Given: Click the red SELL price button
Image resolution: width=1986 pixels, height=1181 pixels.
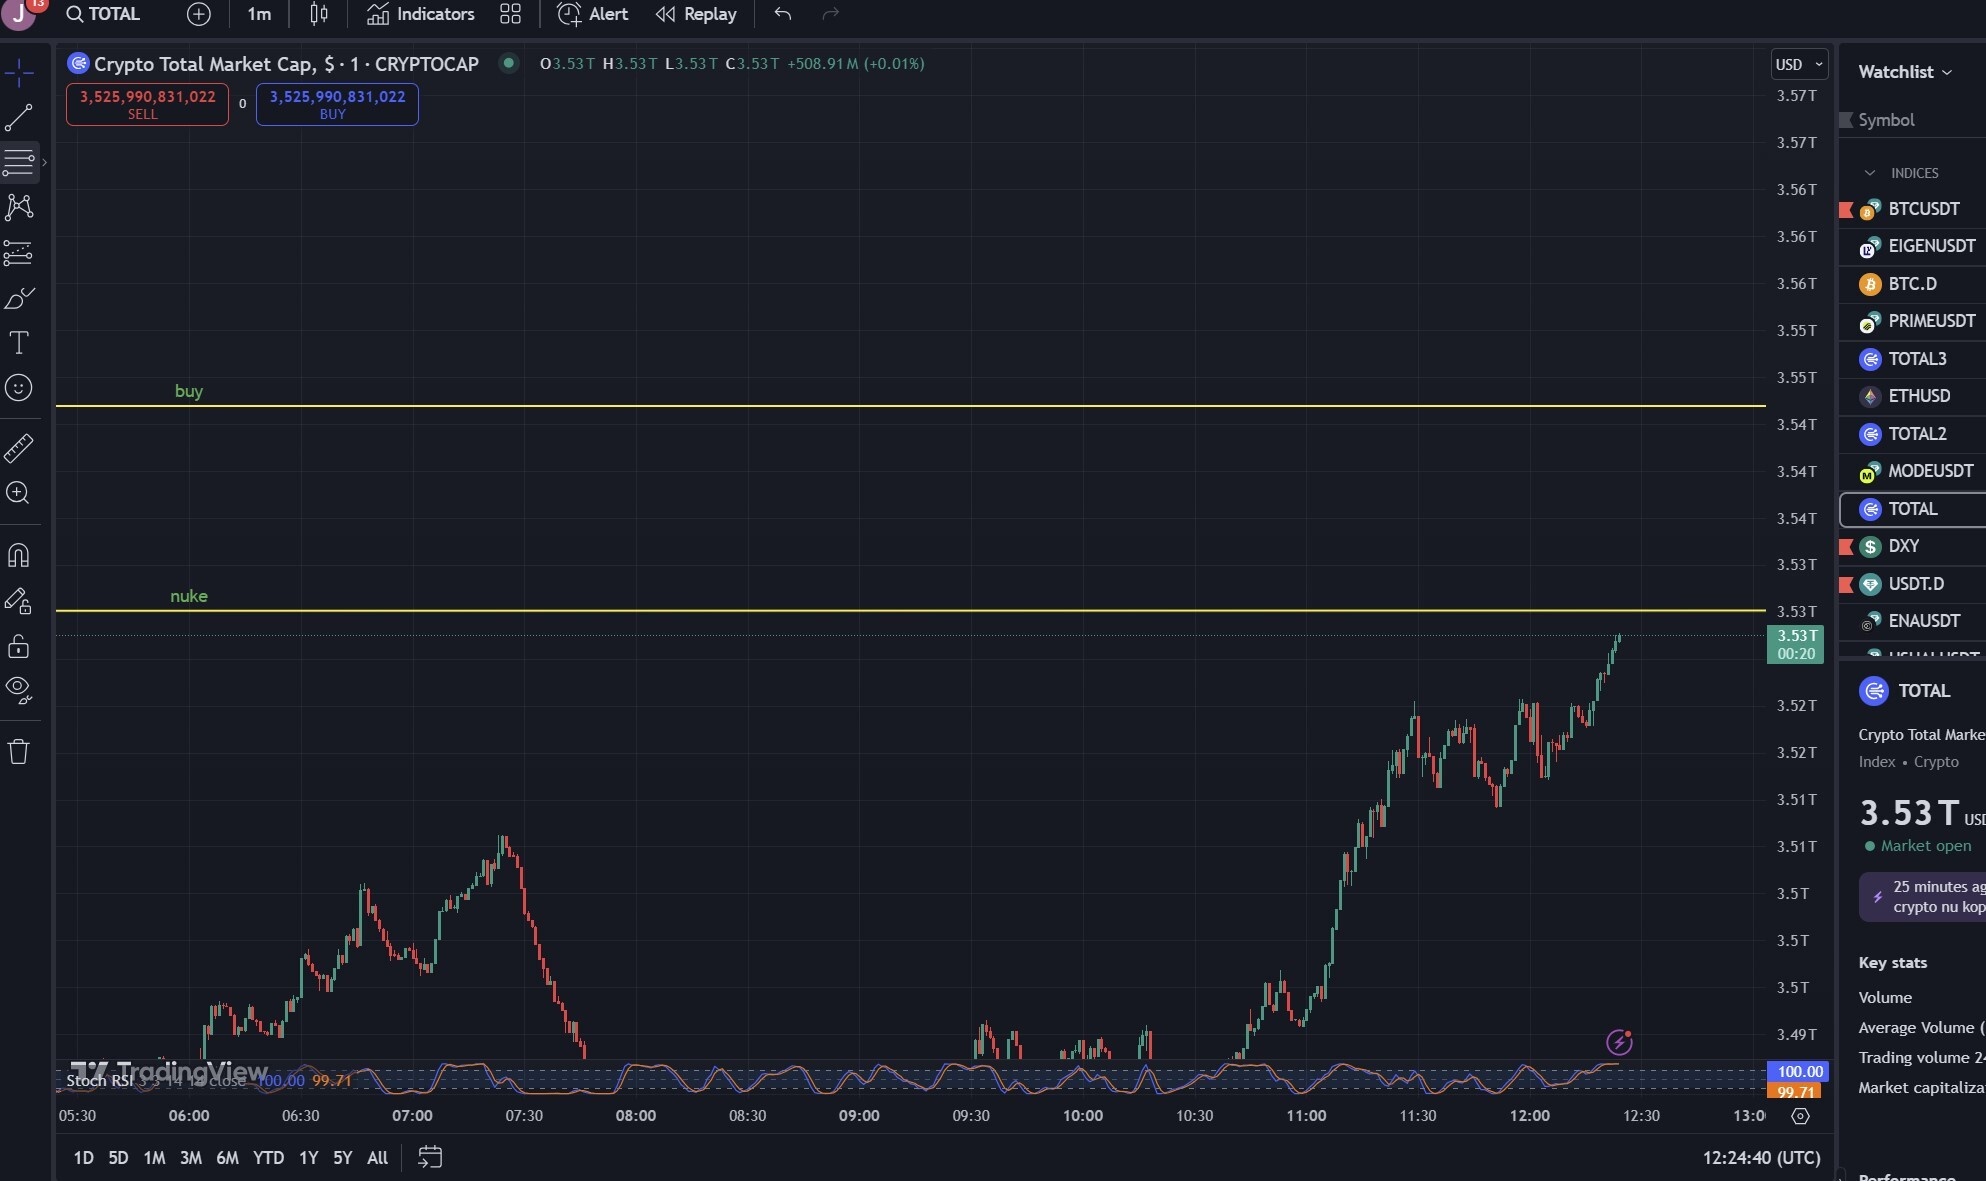Looking at the screenshot, I should click(x=147, y=104).
